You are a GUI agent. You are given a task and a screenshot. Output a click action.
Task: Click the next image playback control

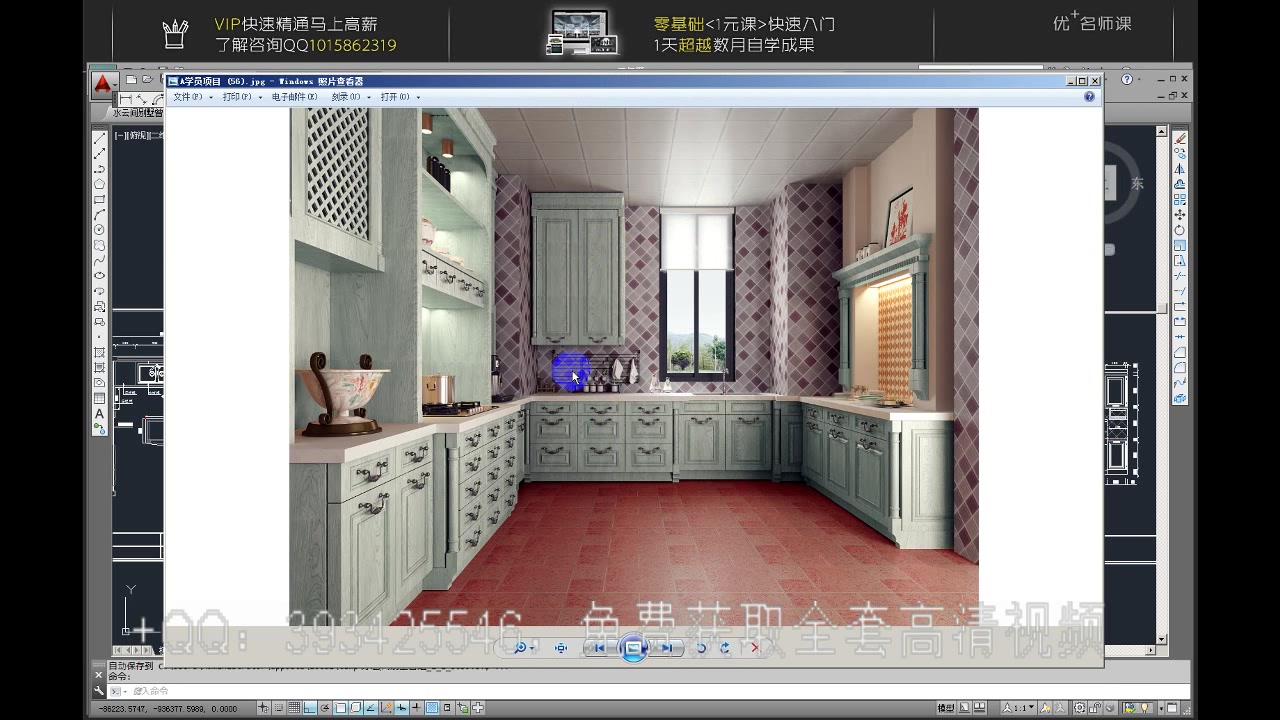click(x=668, y=647)
